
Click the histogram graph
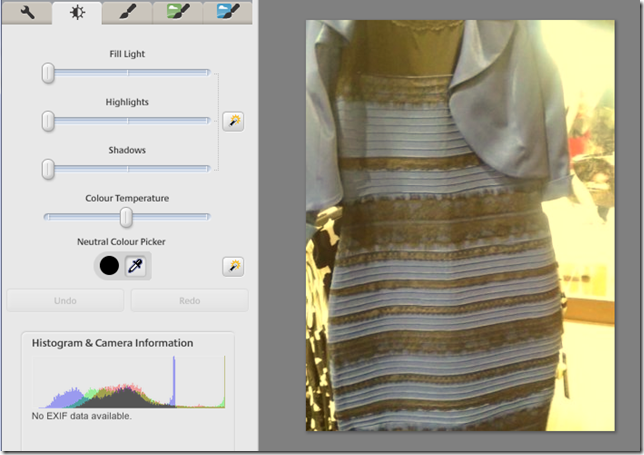(x=130, y=383)
